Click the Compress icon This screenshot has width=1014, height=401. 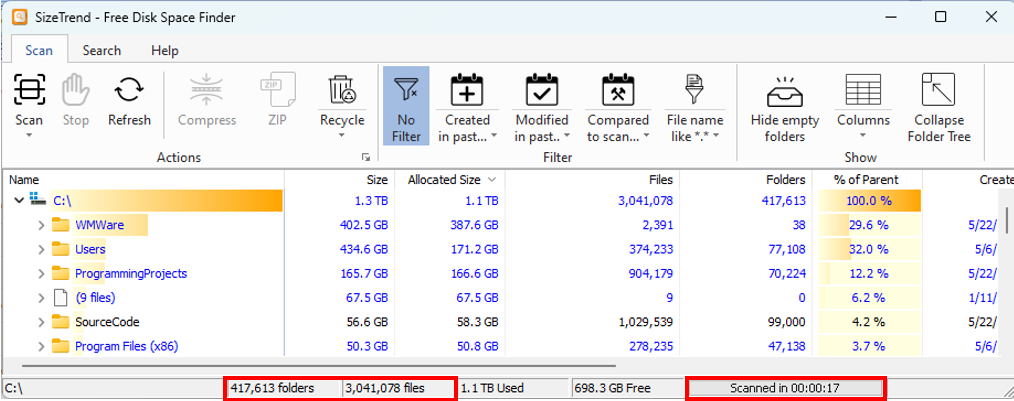point(207,89)
